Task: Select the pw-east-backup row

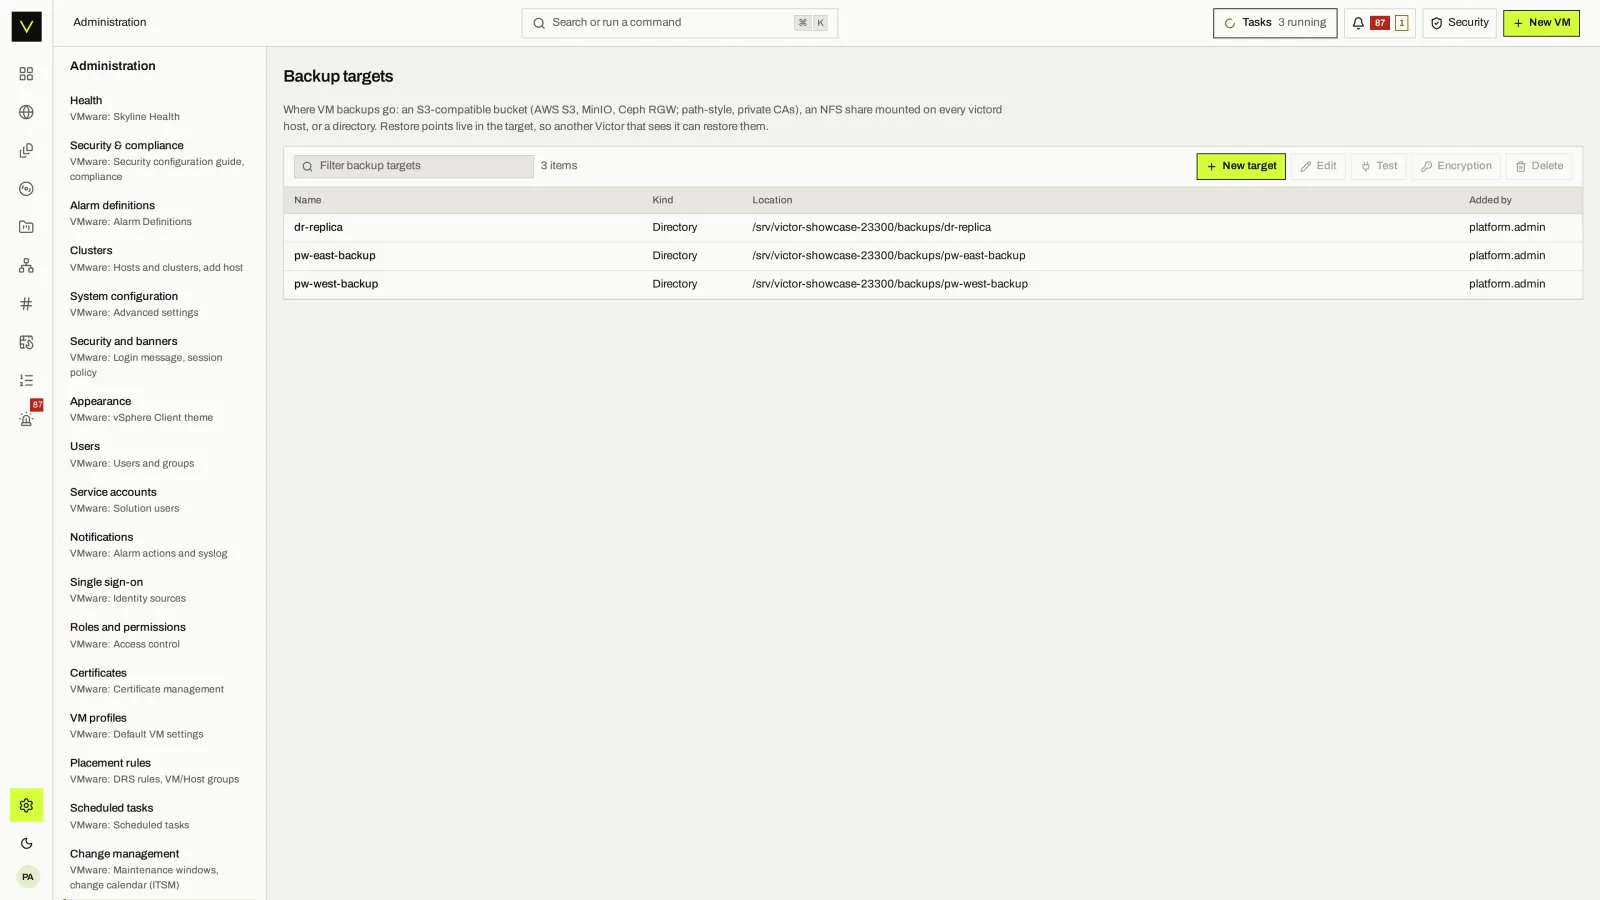Action: [x=932, y=256]
